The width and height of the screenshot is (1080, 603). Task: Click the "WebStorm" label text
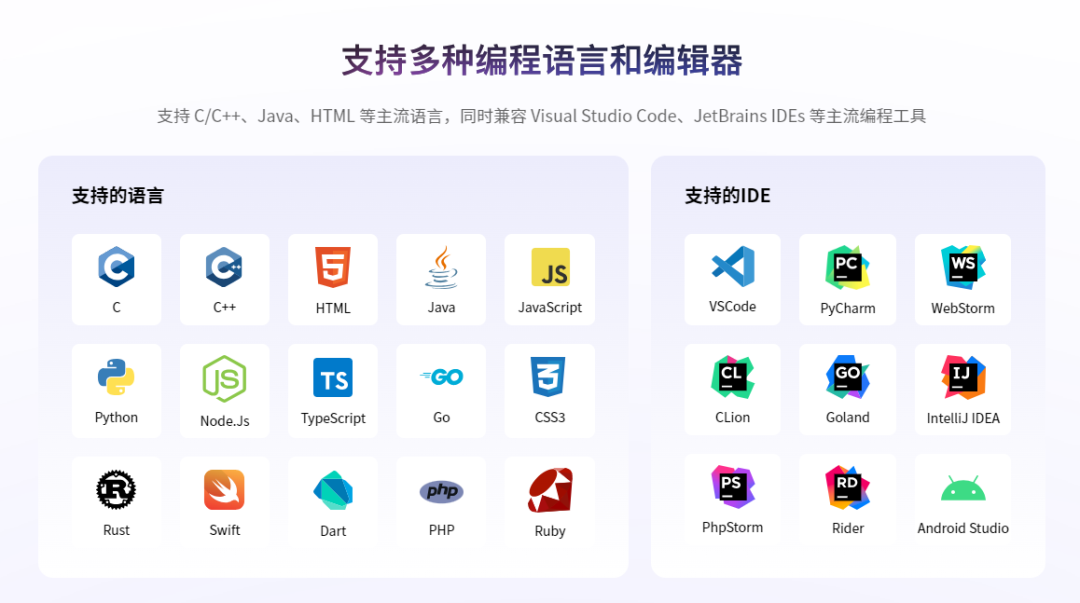pyautogui.click(x=963, y=308)
